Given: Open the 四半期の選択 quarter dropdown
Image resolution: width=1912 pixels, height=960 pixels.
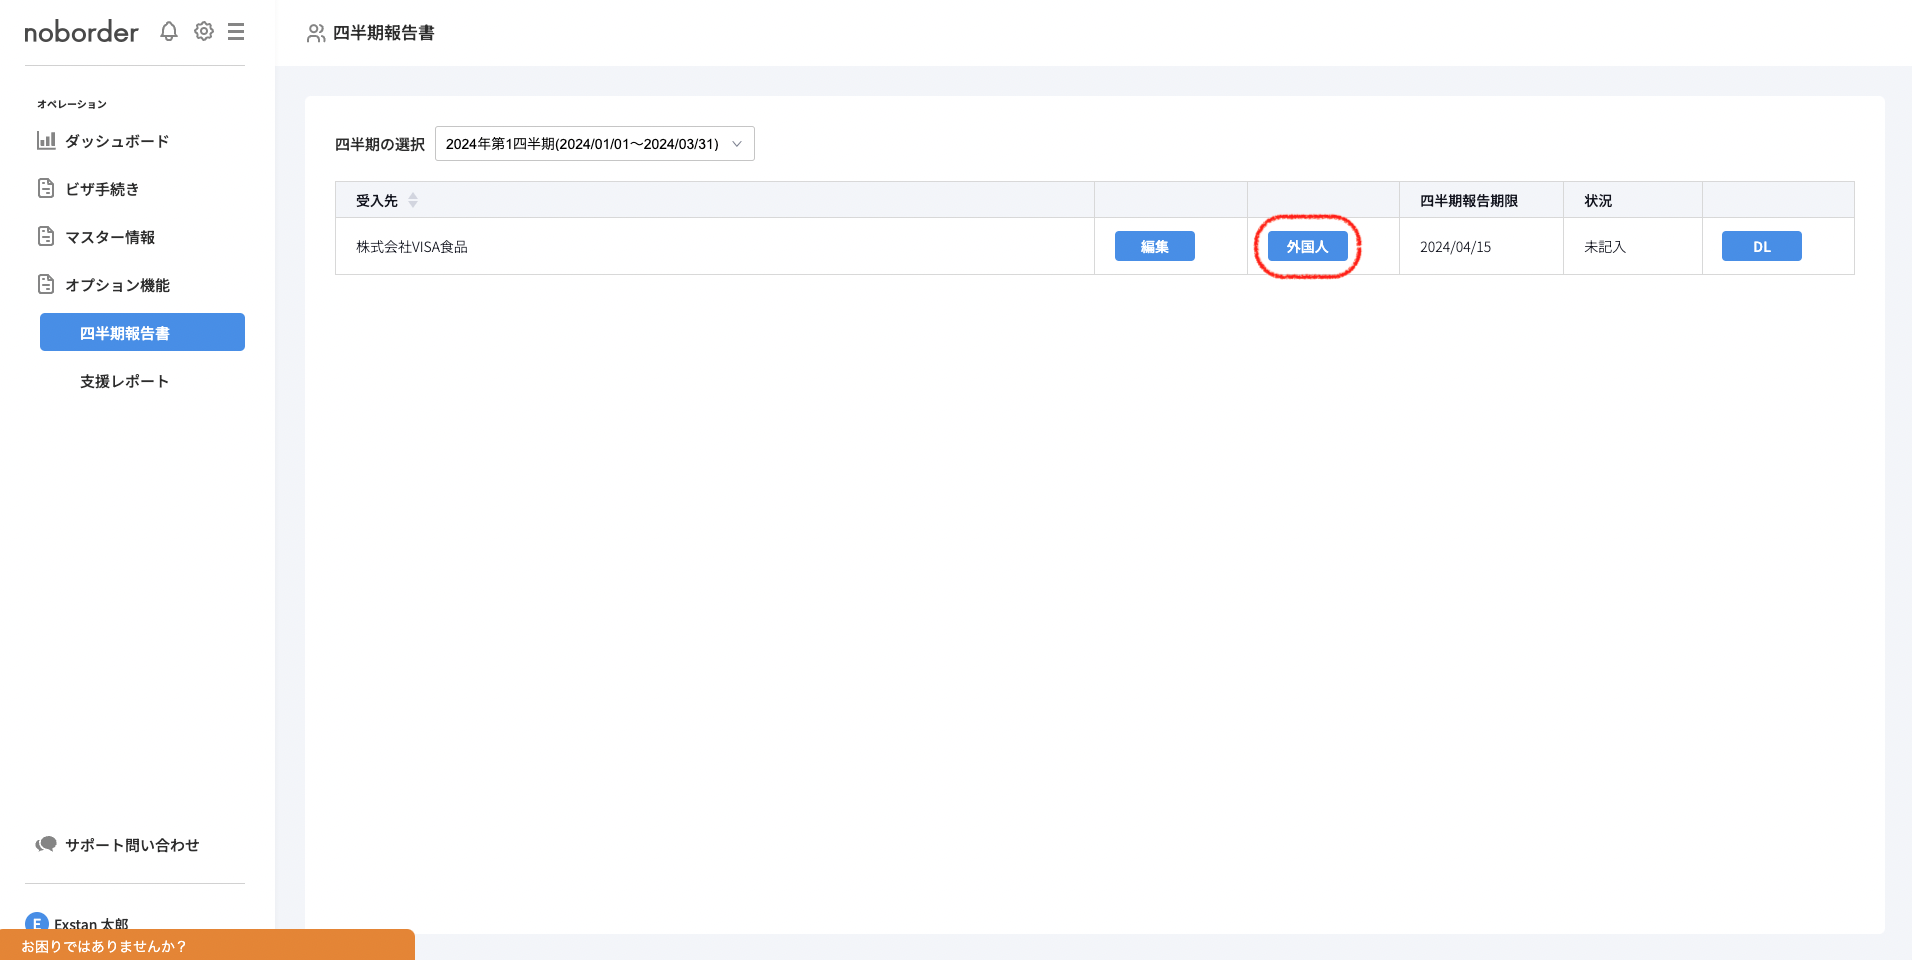Looking at the screenshot, I should point(594,144).
